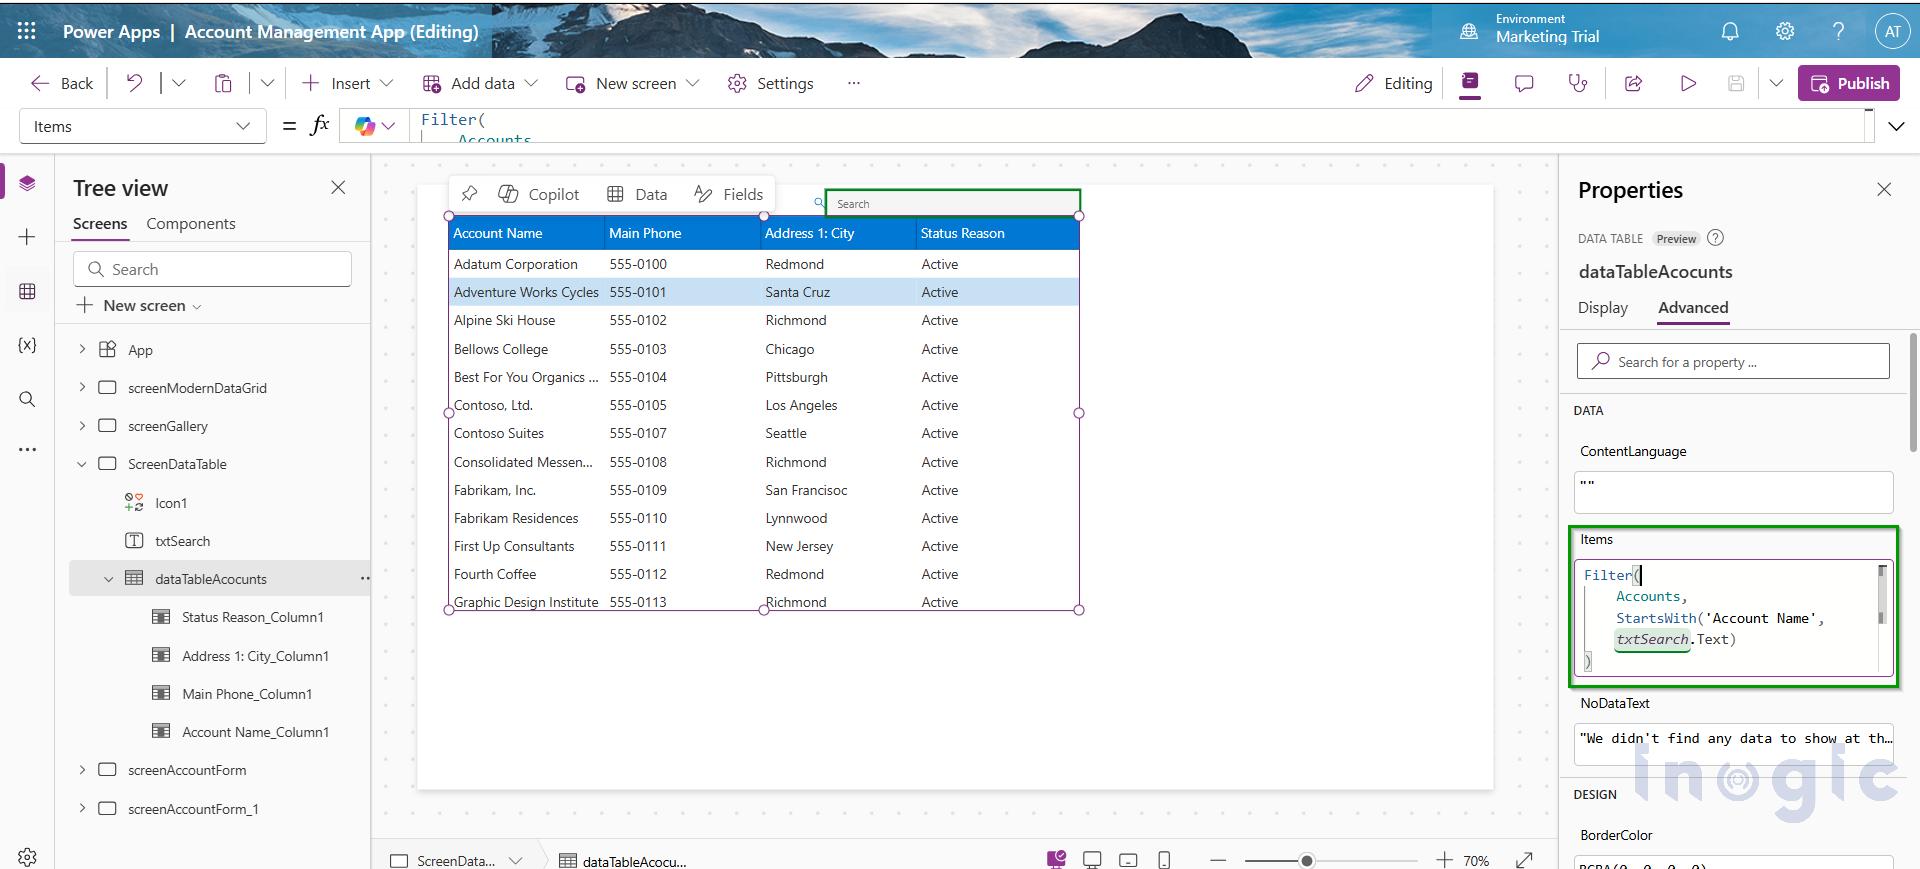Open the New screen dropdown in toolbar
Image resolution: width=1920 pixels, height=869 pixels.
(x=632, y=83)
